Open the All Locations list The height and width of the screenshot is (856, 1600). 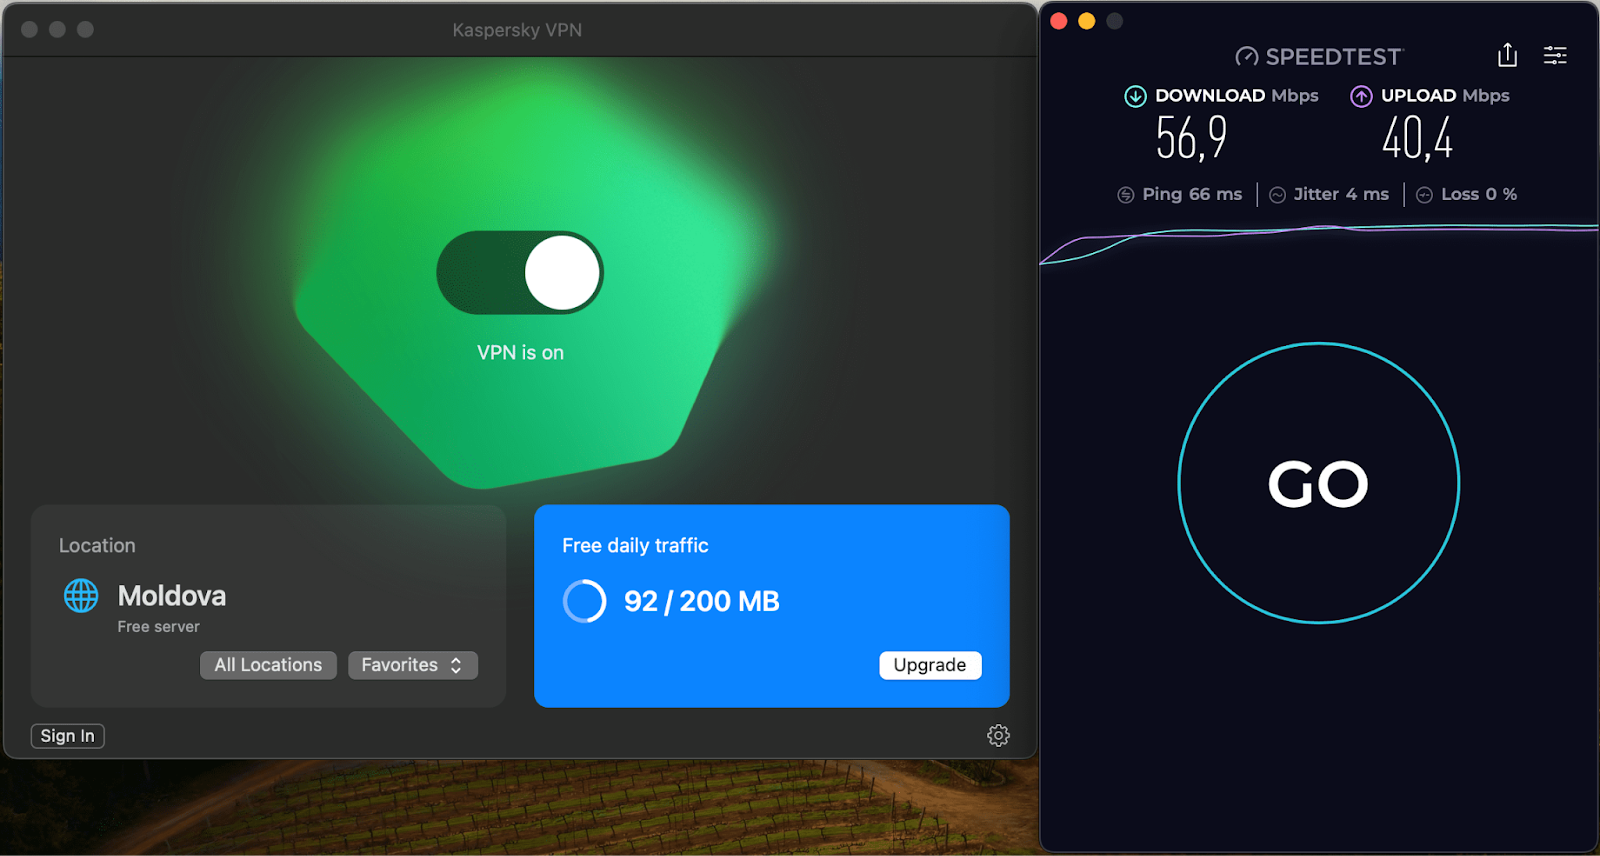point(268,665)
